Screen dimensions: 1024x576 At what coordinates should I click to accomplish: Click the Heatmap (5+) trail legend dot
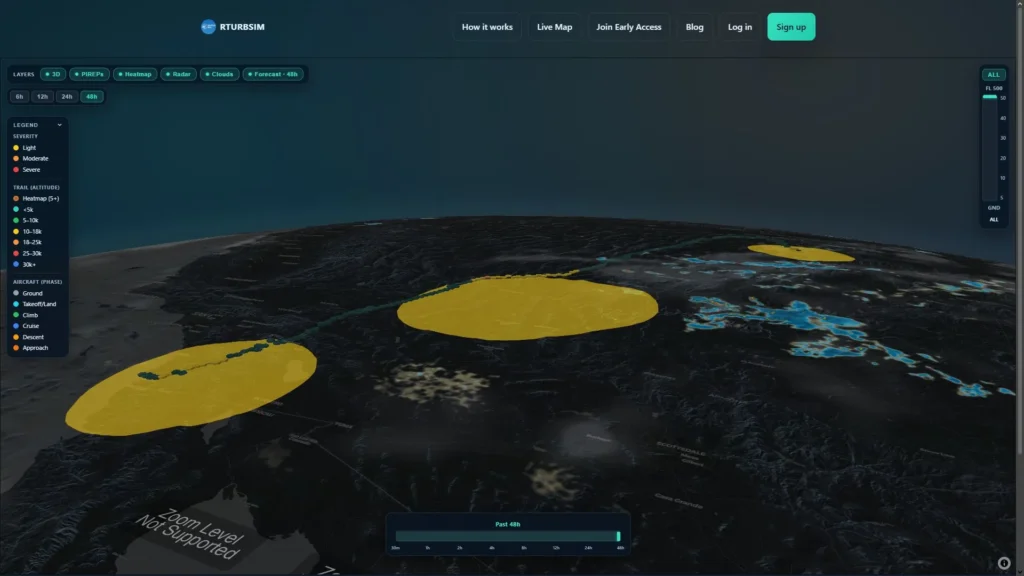tap(16, 199)
